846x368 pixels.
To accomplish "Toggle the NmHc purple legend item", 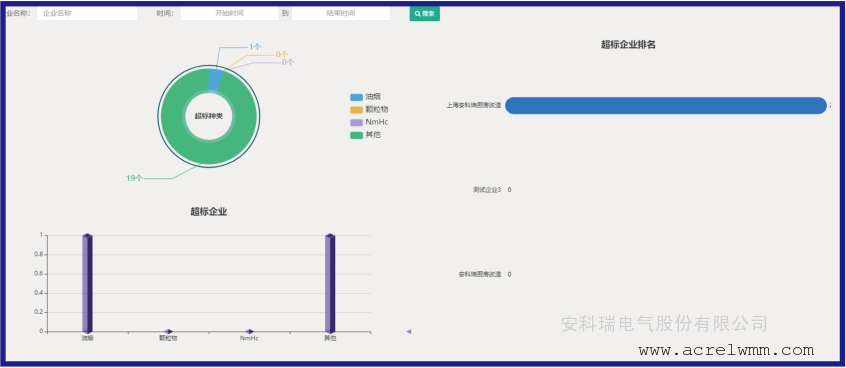I will click(x=369, y=122).
